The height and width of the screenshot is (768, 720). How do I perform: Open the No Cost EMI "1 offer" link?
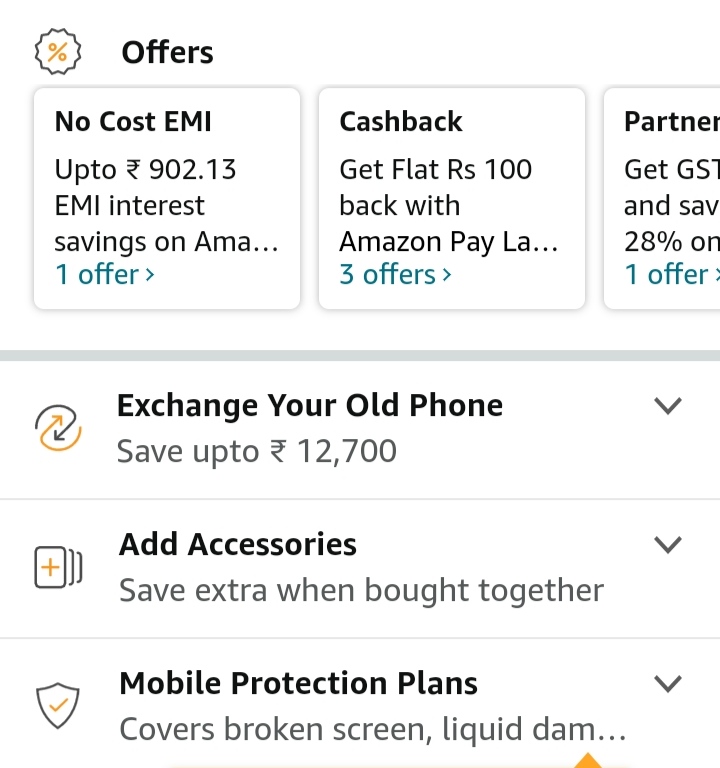pyautogui.click(x=105, y=274)
